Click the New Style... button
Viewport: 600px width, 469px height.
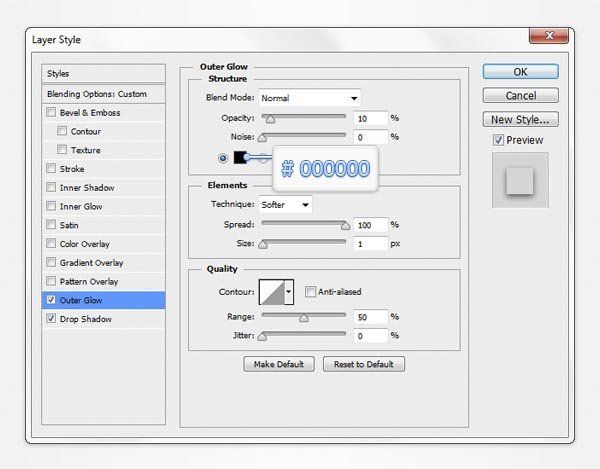pyautogui.click(x=520, y=119)
